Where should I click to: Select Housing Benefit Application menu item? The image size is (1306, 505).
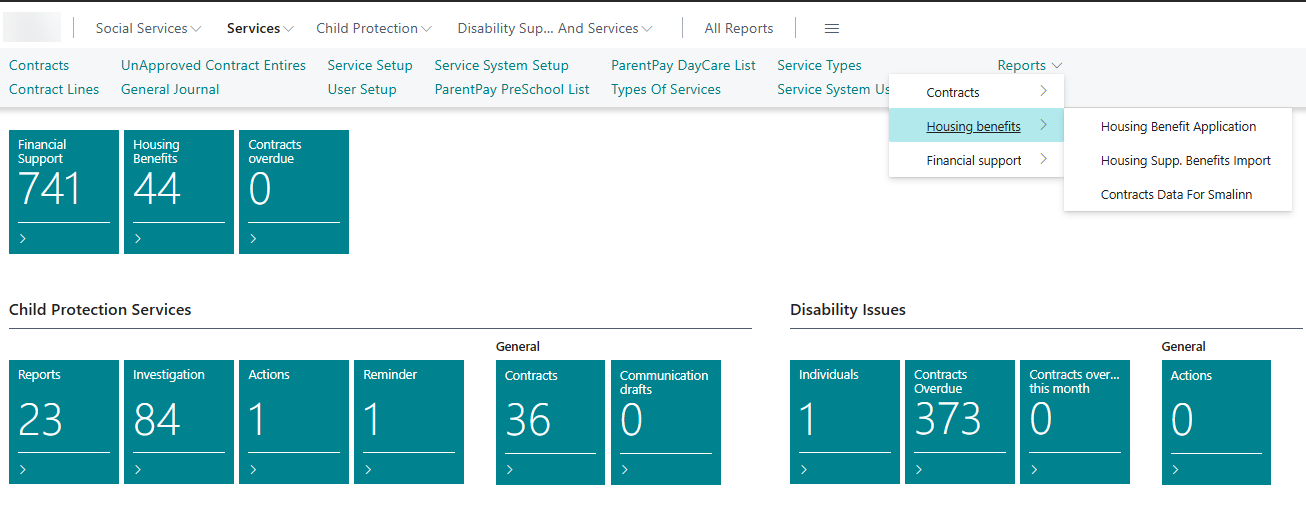click(1178, 127)
